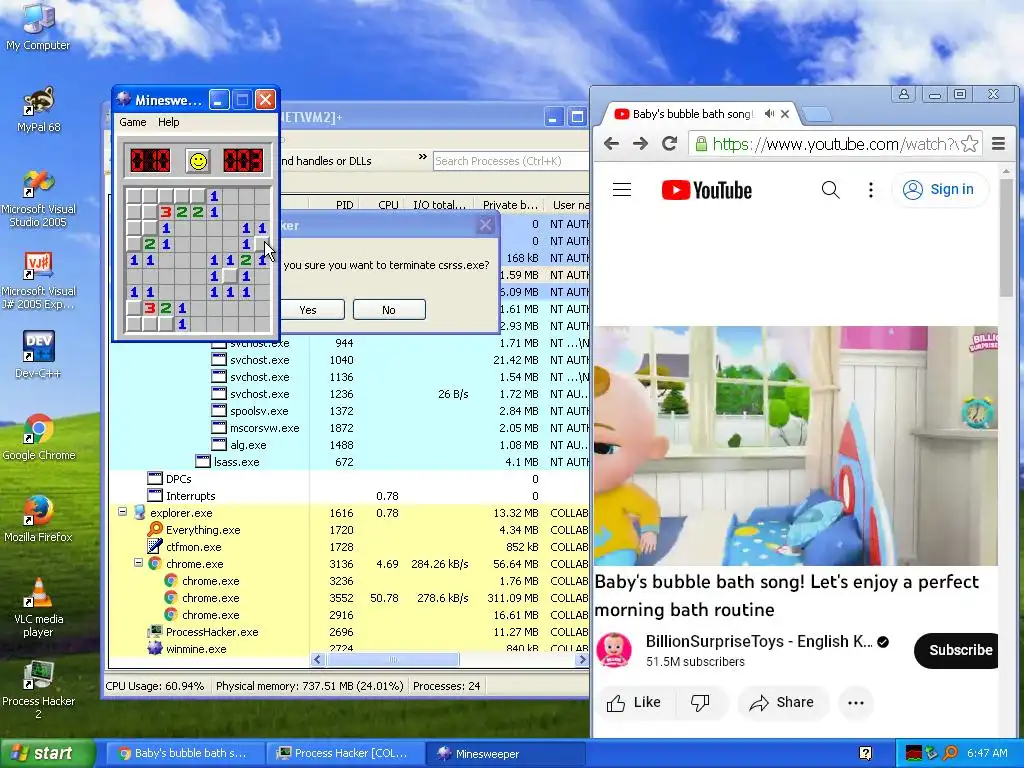1024x768 pixels.
Task: Switch to Baby's bubble bath taskbar button
Action: point(183,754)
